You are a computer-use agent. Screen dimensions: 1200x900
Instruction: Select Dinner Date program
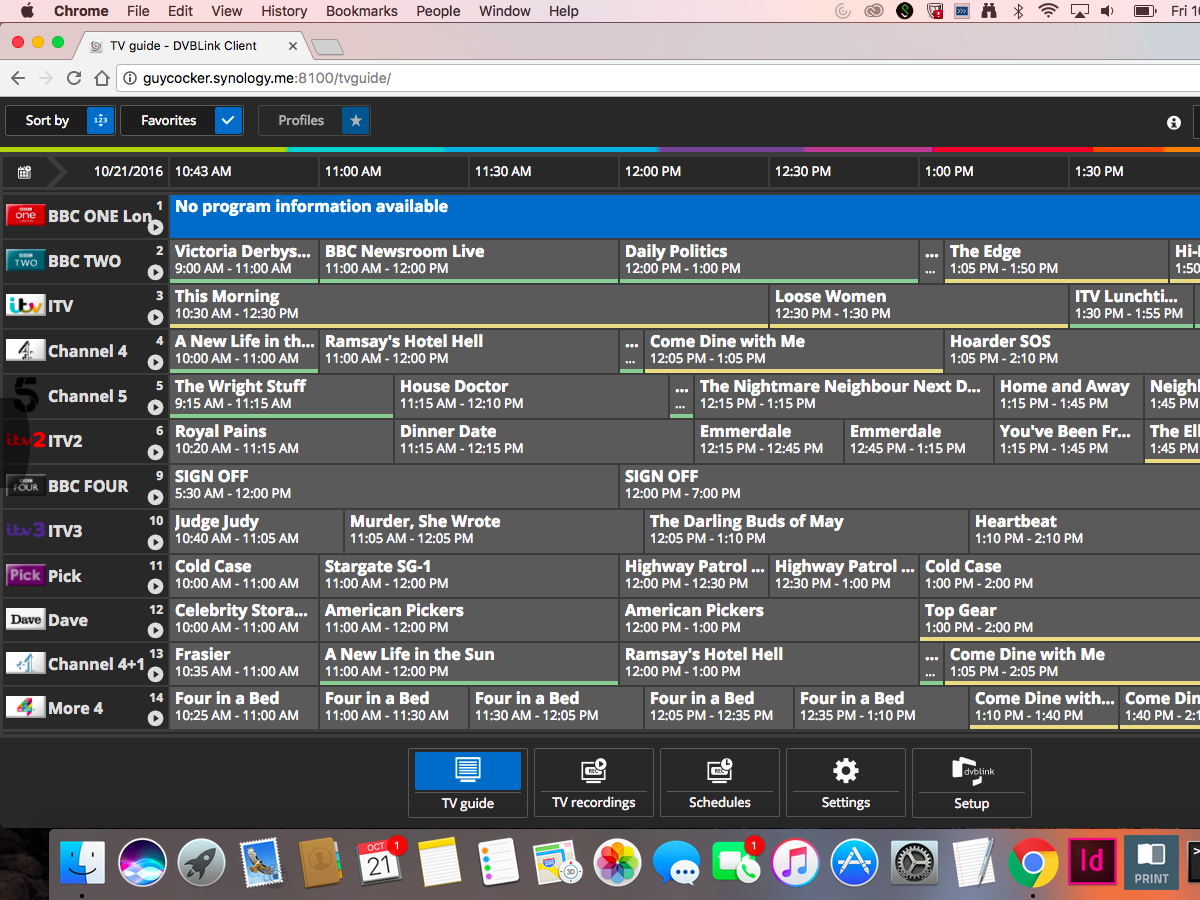[544, 440]
